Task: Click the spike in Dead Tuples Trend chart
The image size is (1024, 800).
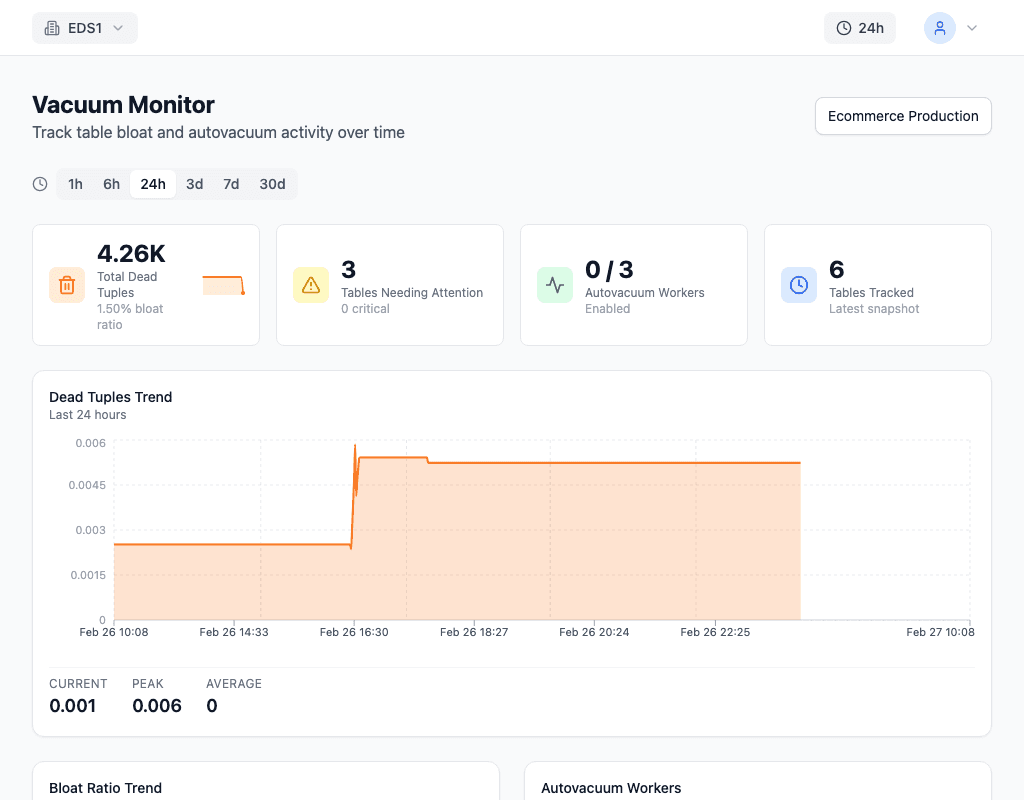Action: point(355,447)
